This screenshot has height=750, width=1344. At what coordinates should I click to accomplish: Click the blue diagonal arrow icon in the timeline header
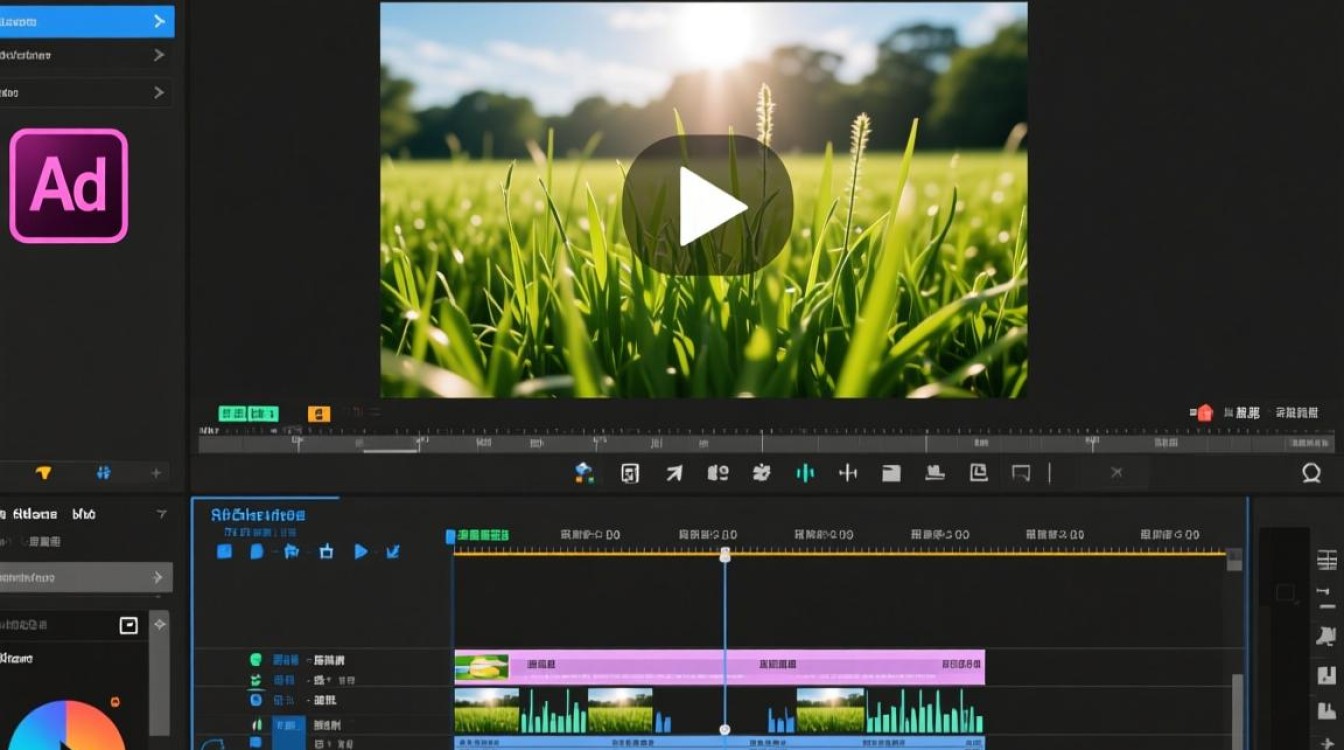point(393,551)
